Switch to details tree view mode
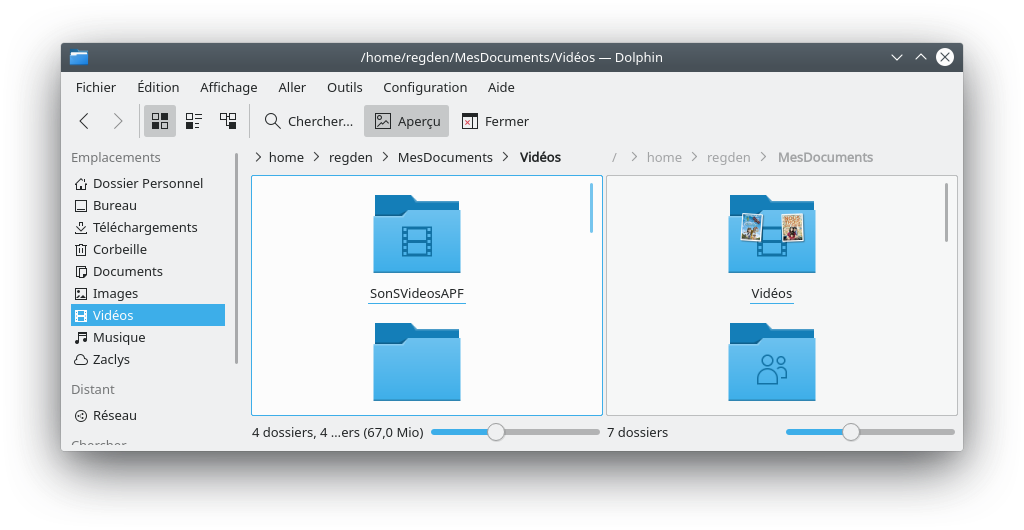Image resolution: width=1024 pixels, height=530 pixels. coord(228,121)
